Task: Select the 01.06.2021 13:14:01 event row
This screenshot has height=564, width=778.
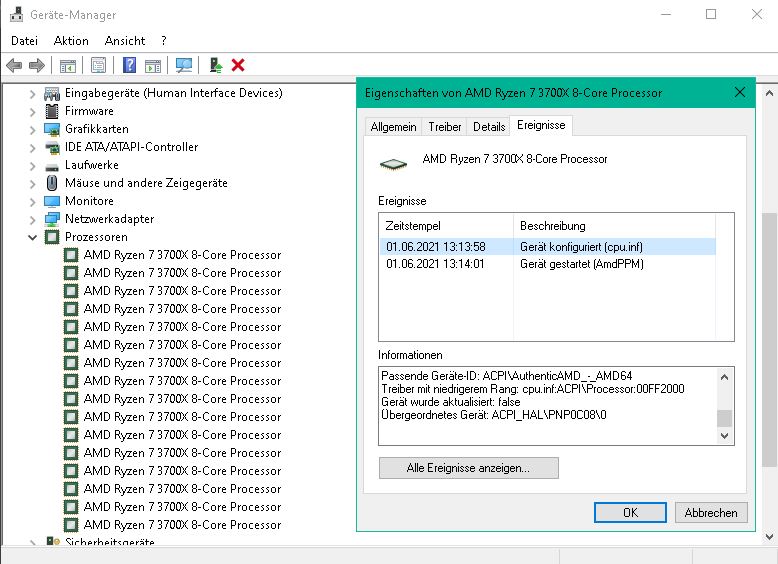Action: click(548, 264)
